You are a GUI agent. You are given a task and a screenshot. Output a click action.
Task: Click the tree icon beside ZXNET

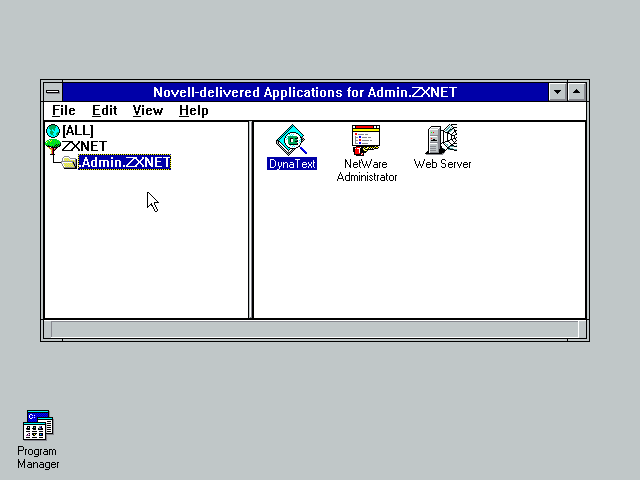point(53,146)
